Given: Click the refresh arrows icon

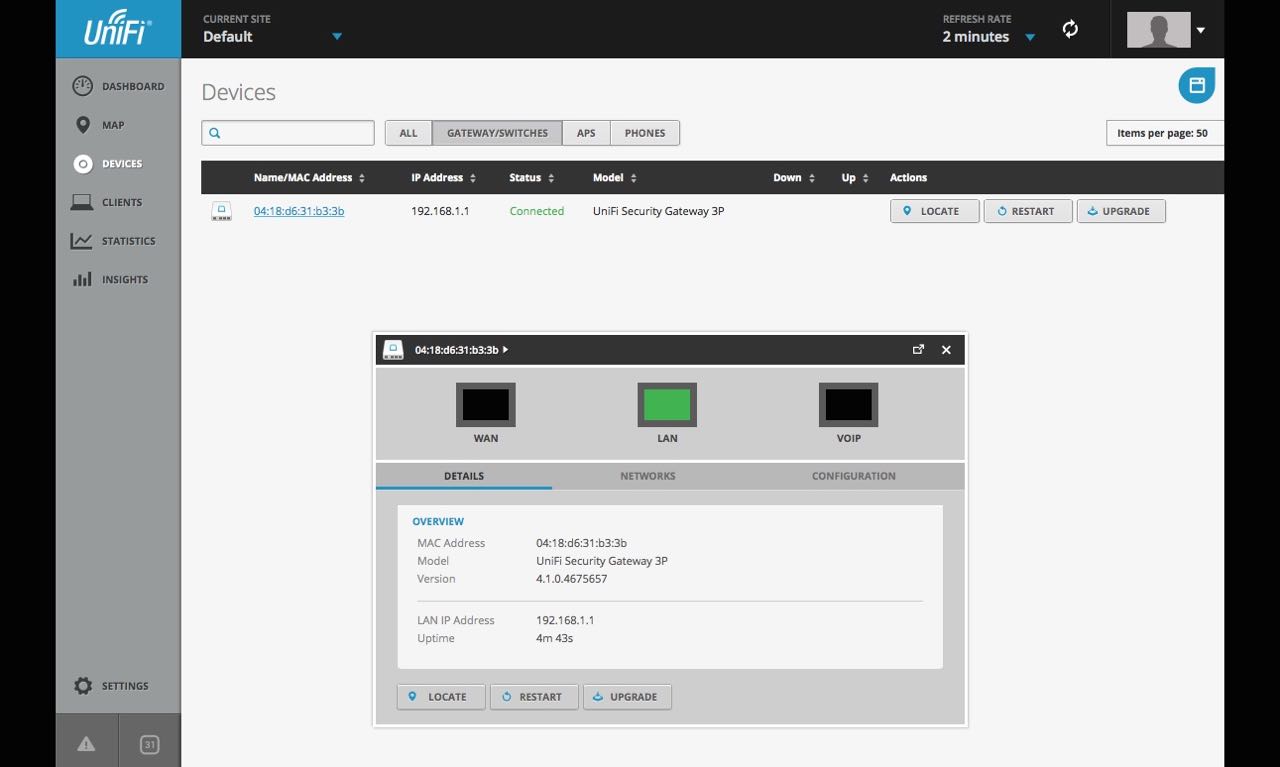Looking at the screenshot, I should [x=1070, y=29].
